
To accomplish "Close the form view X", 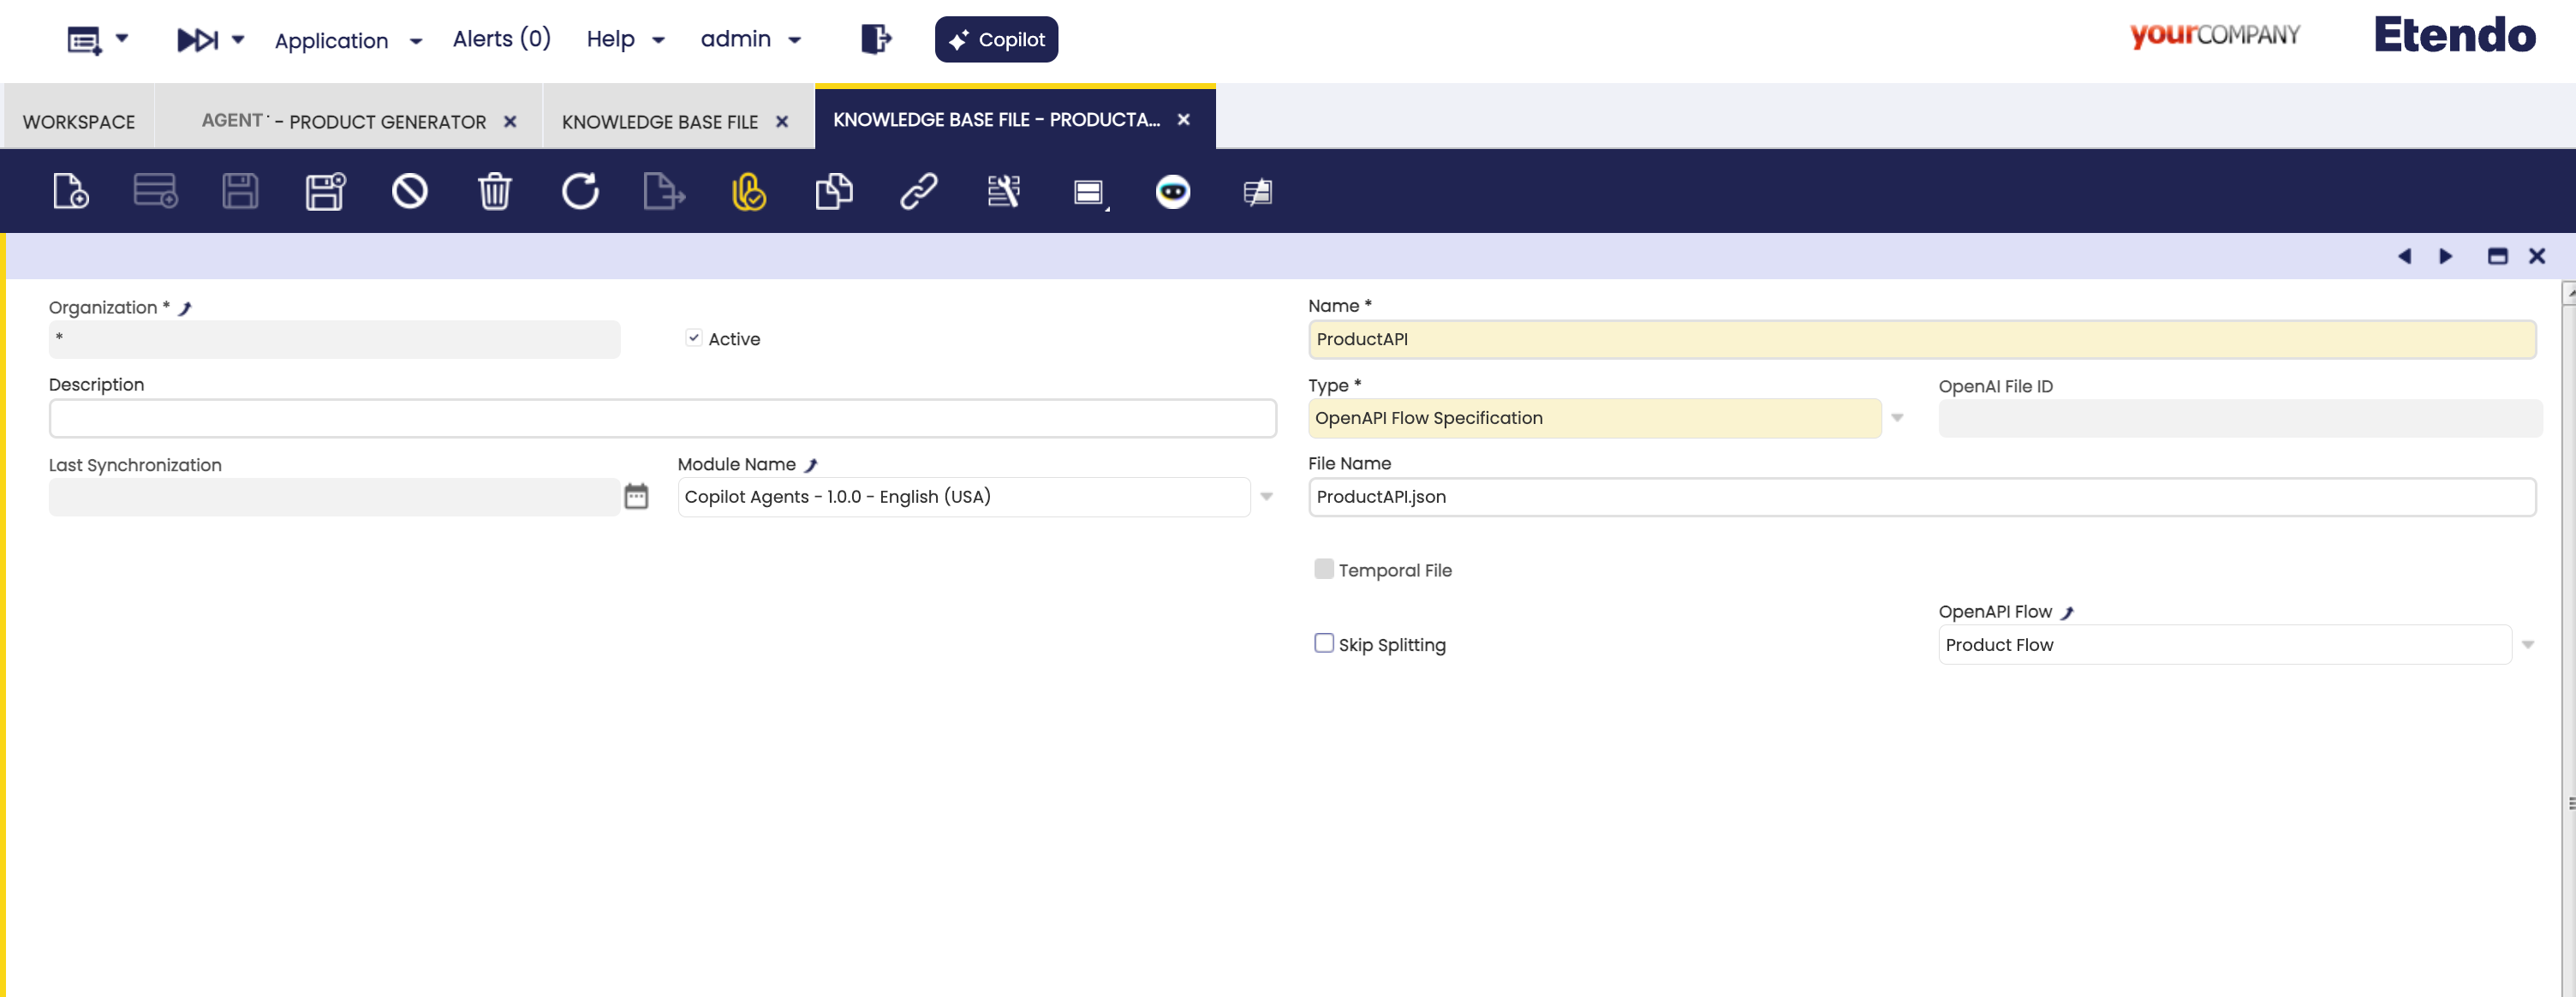I will point(2537,256).
